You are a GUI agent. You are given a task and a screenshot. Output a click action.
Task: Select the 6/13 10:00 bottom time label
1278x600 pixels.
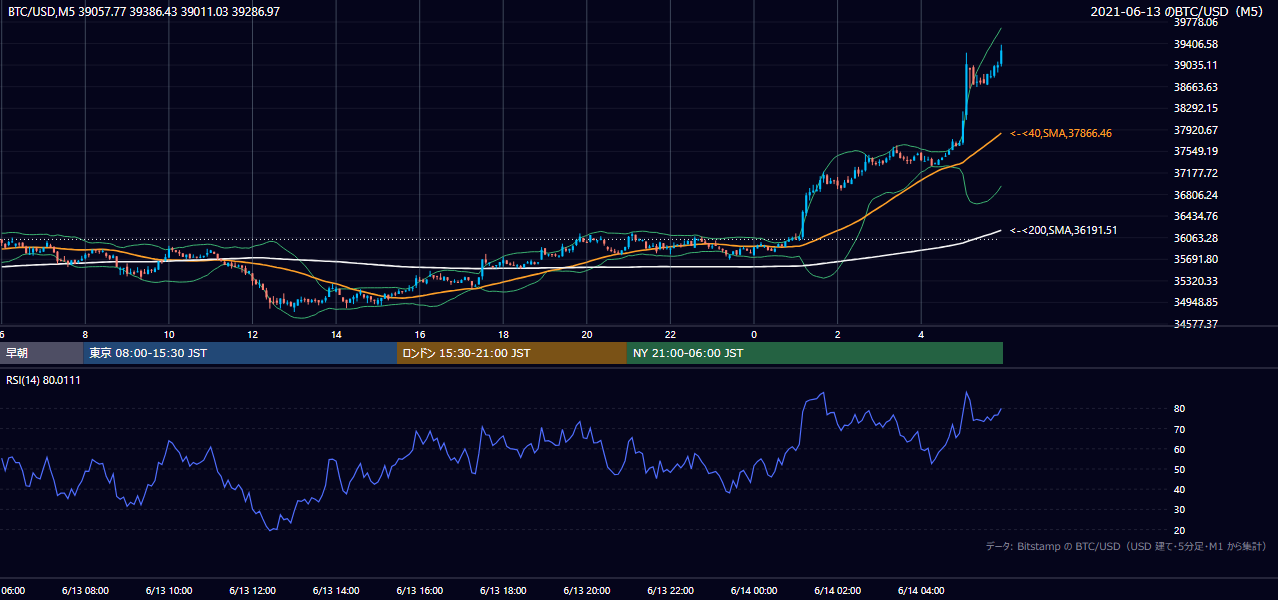168,591
